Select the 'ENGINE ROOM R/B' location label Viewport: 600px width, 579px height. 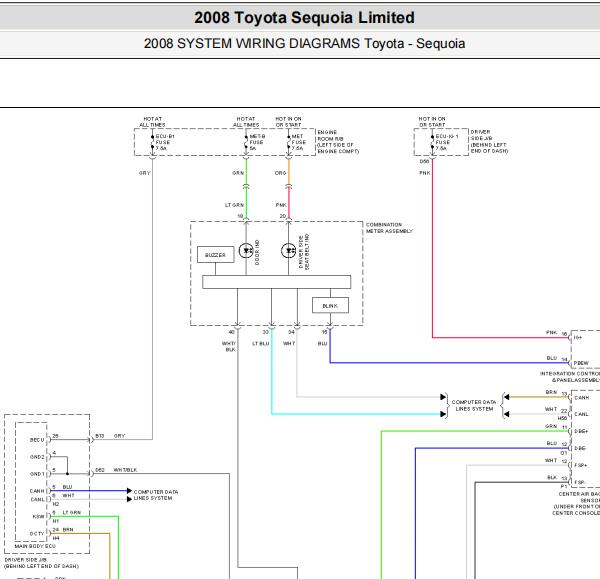338,142
